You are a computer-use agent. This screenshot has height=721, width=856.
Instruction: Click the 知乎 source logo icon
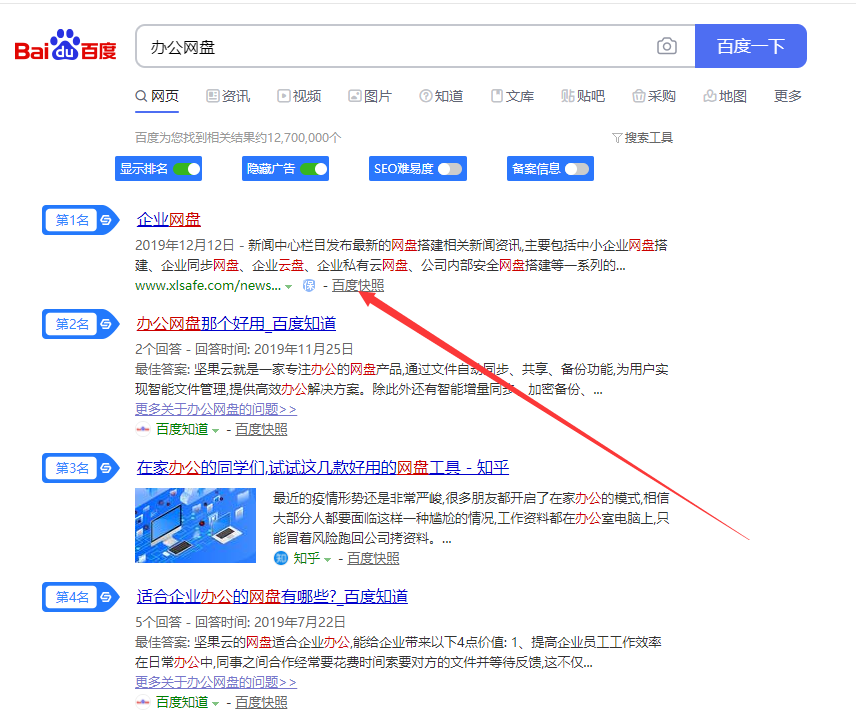pyautogui.click(x=281, y=558)
